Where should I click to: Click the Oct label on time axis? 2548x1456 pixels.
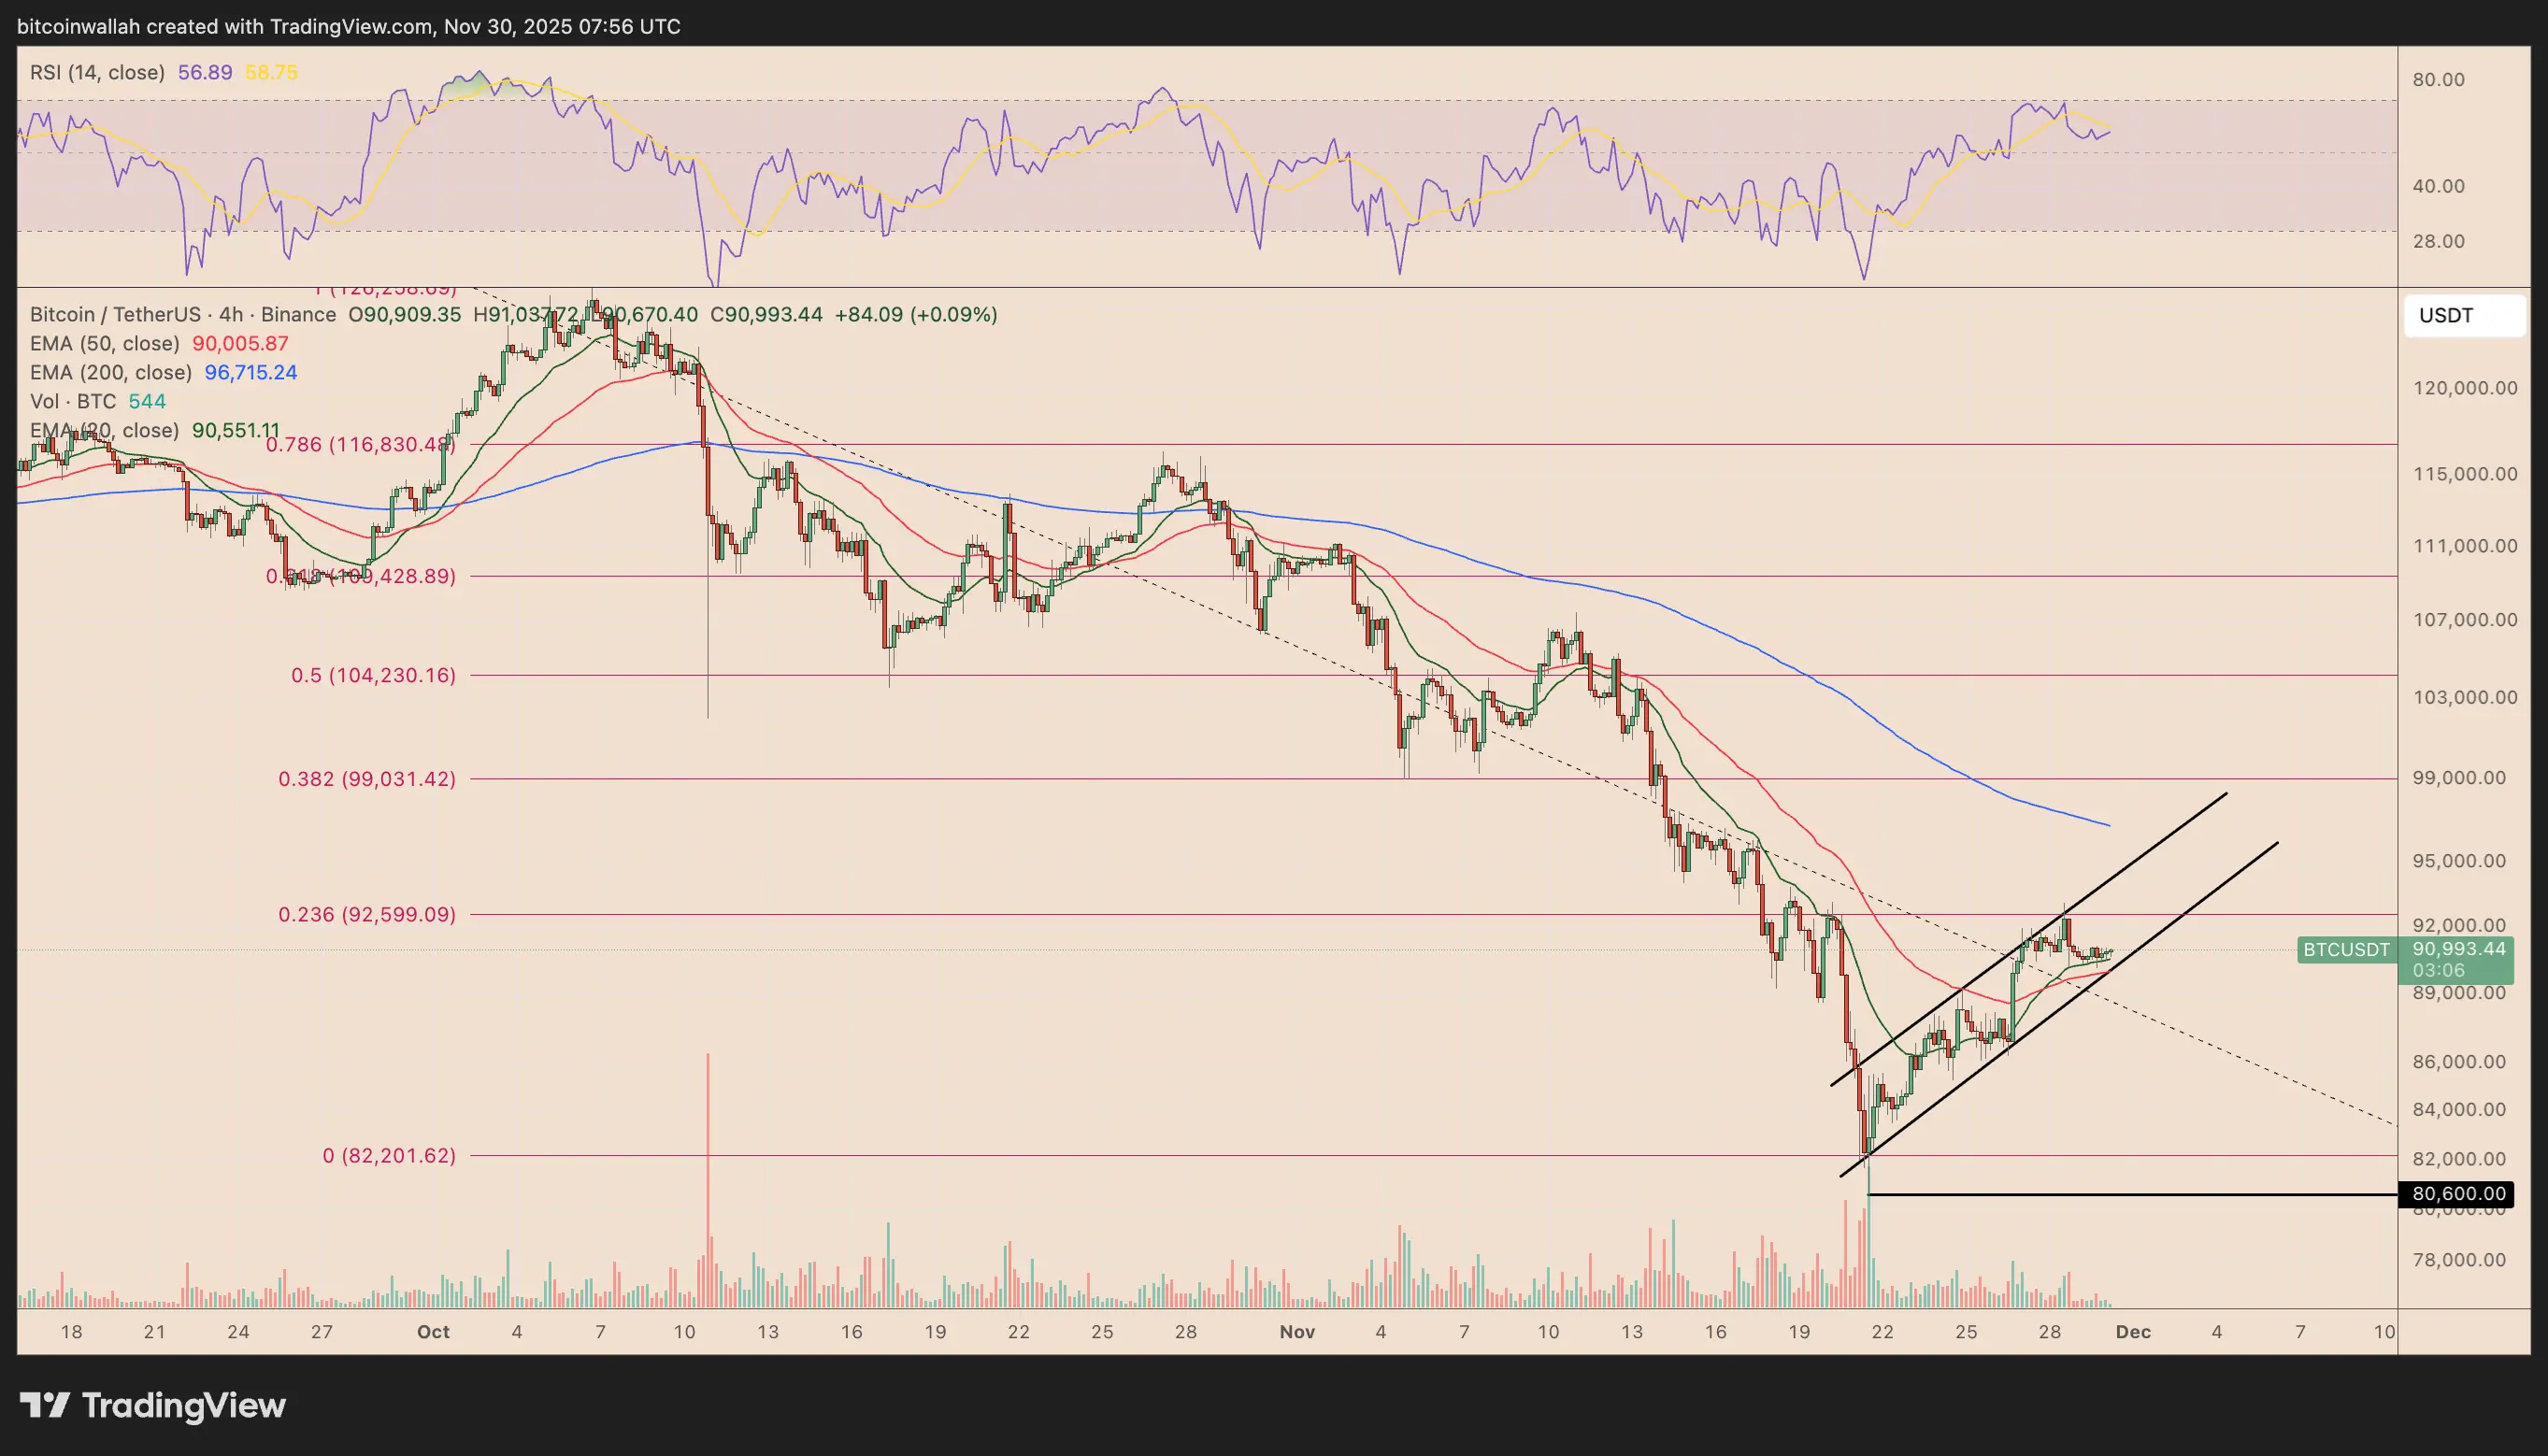click(x=433, y=1332)
